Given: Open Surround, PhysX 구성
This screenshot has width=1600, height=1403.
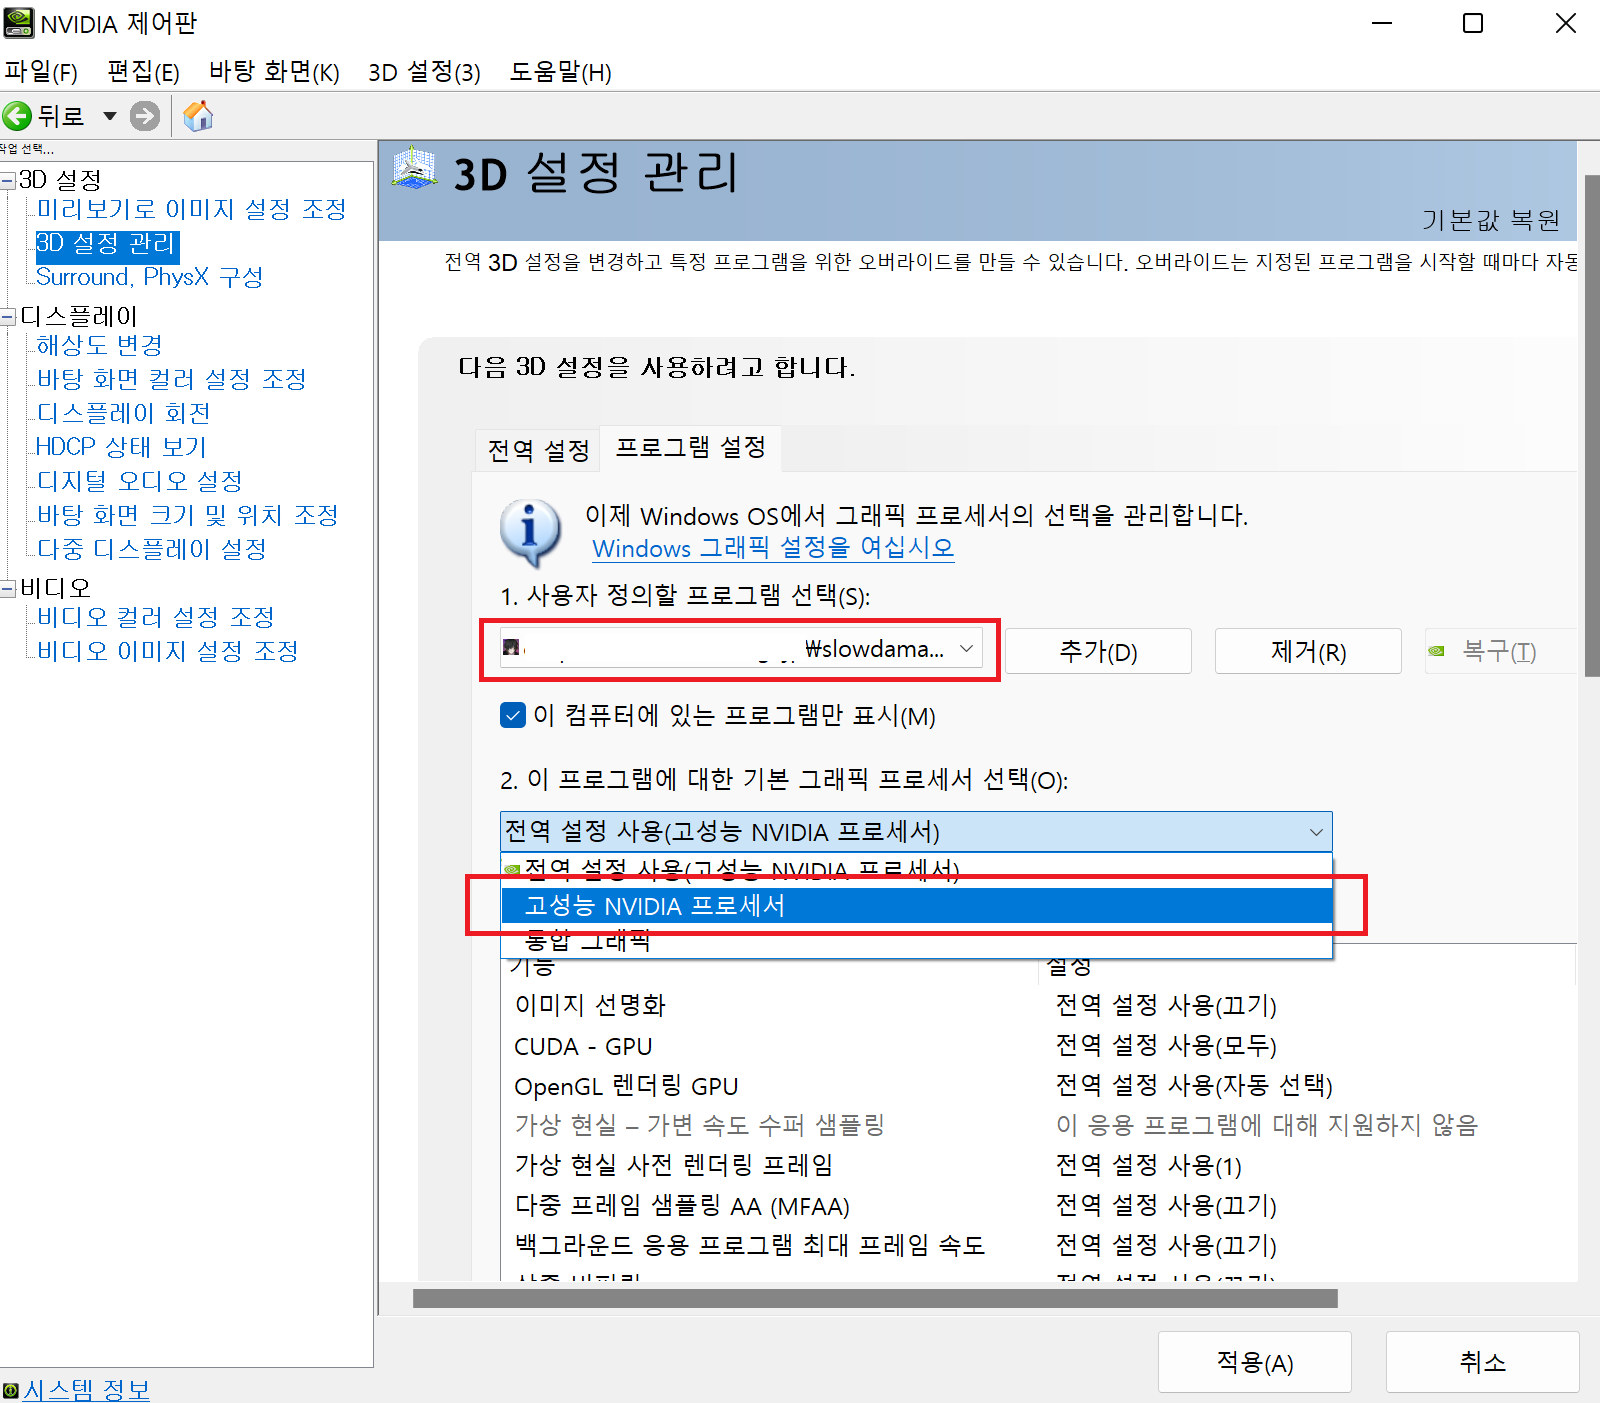Looking at the screenshot, I should coord(149,277).
